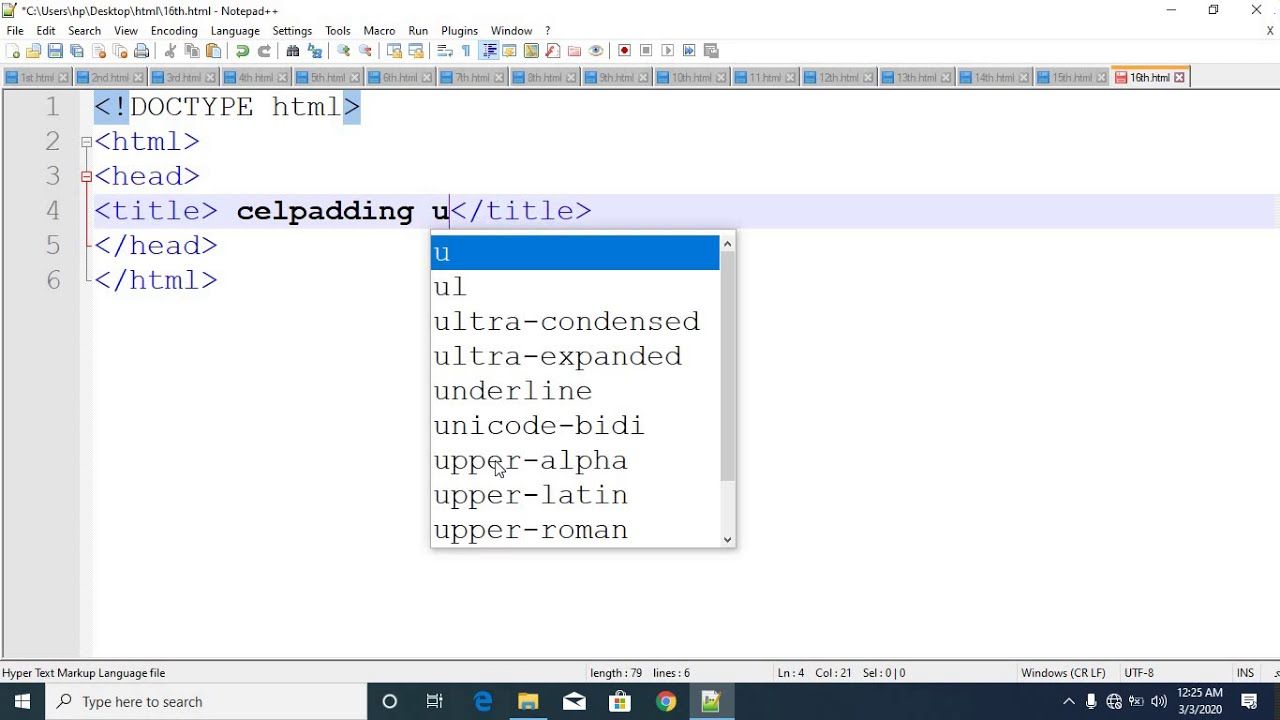
Task: Open the Language menu
Action: point(235,31)
